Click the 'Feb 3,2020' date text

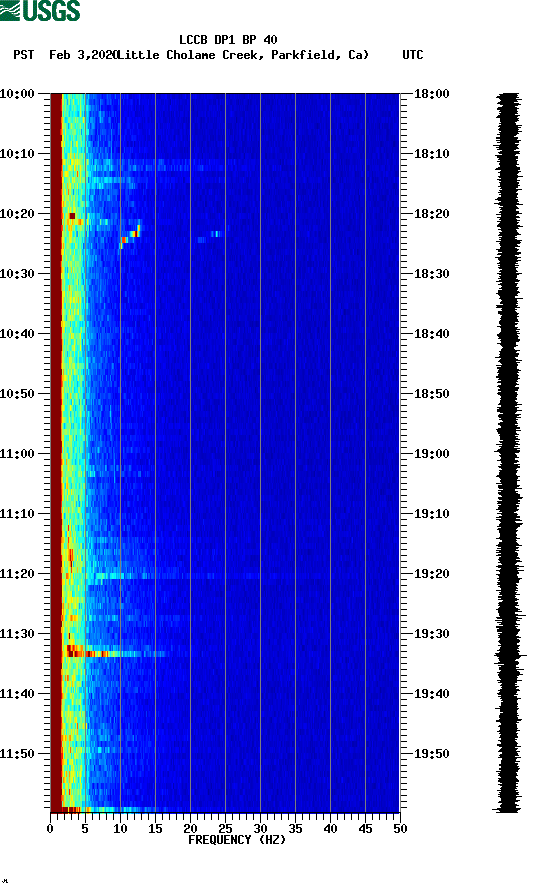[83, 55]
